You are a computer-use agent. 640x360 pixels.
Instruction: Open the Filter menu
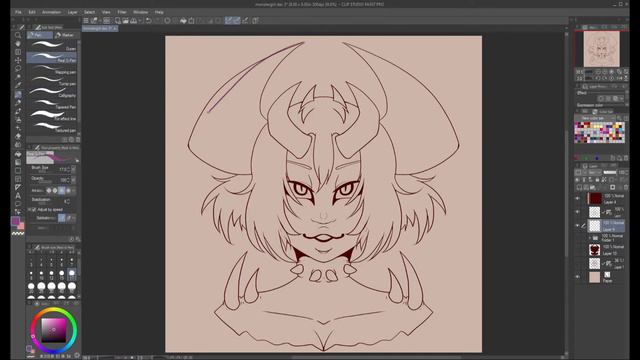(122, 12)
